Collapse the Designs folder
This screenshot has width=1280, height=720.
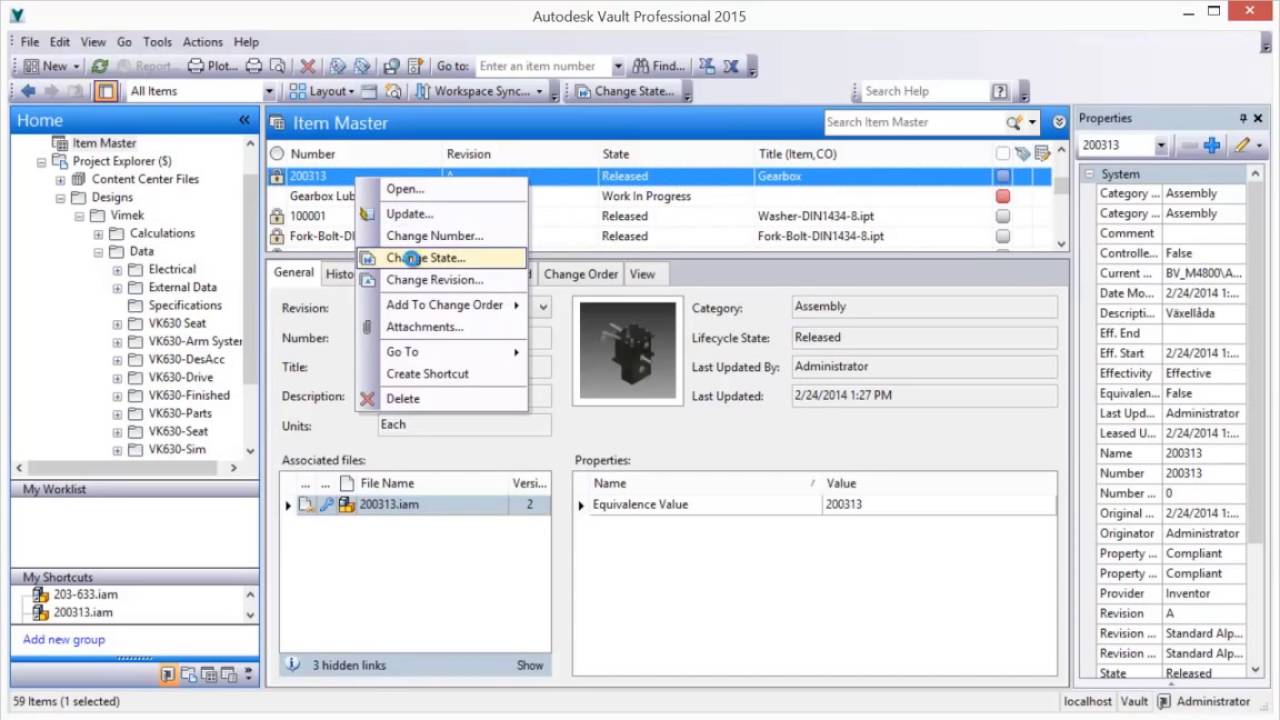click(x=60, y=198)
